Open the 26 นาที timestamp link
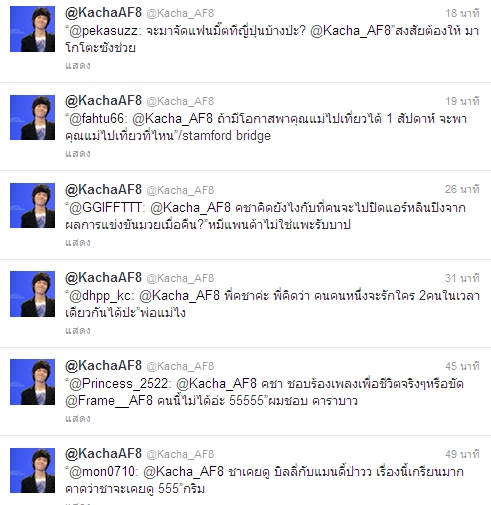 [x=462, y=190]
